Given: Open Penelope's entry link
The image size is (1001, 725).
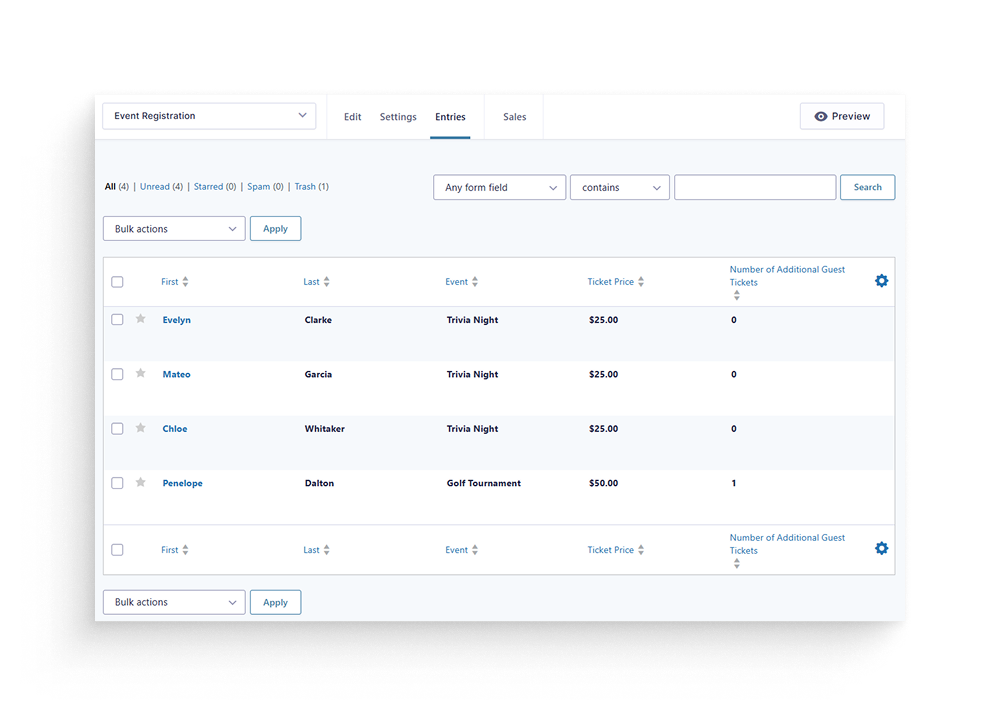Looking at the screenshot, I should tap(182, 483).
